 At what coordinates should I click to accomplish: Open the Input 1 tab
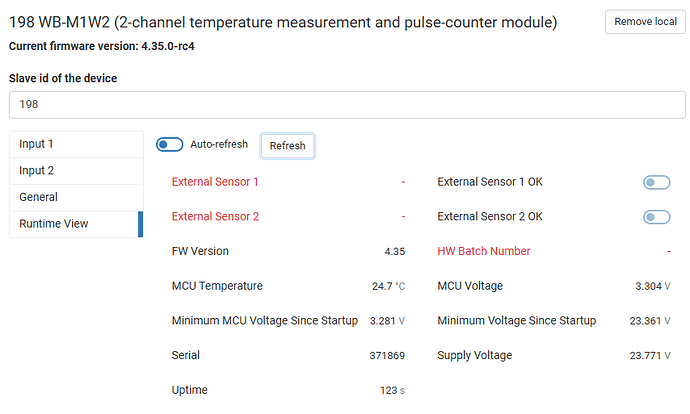[76, 144]
